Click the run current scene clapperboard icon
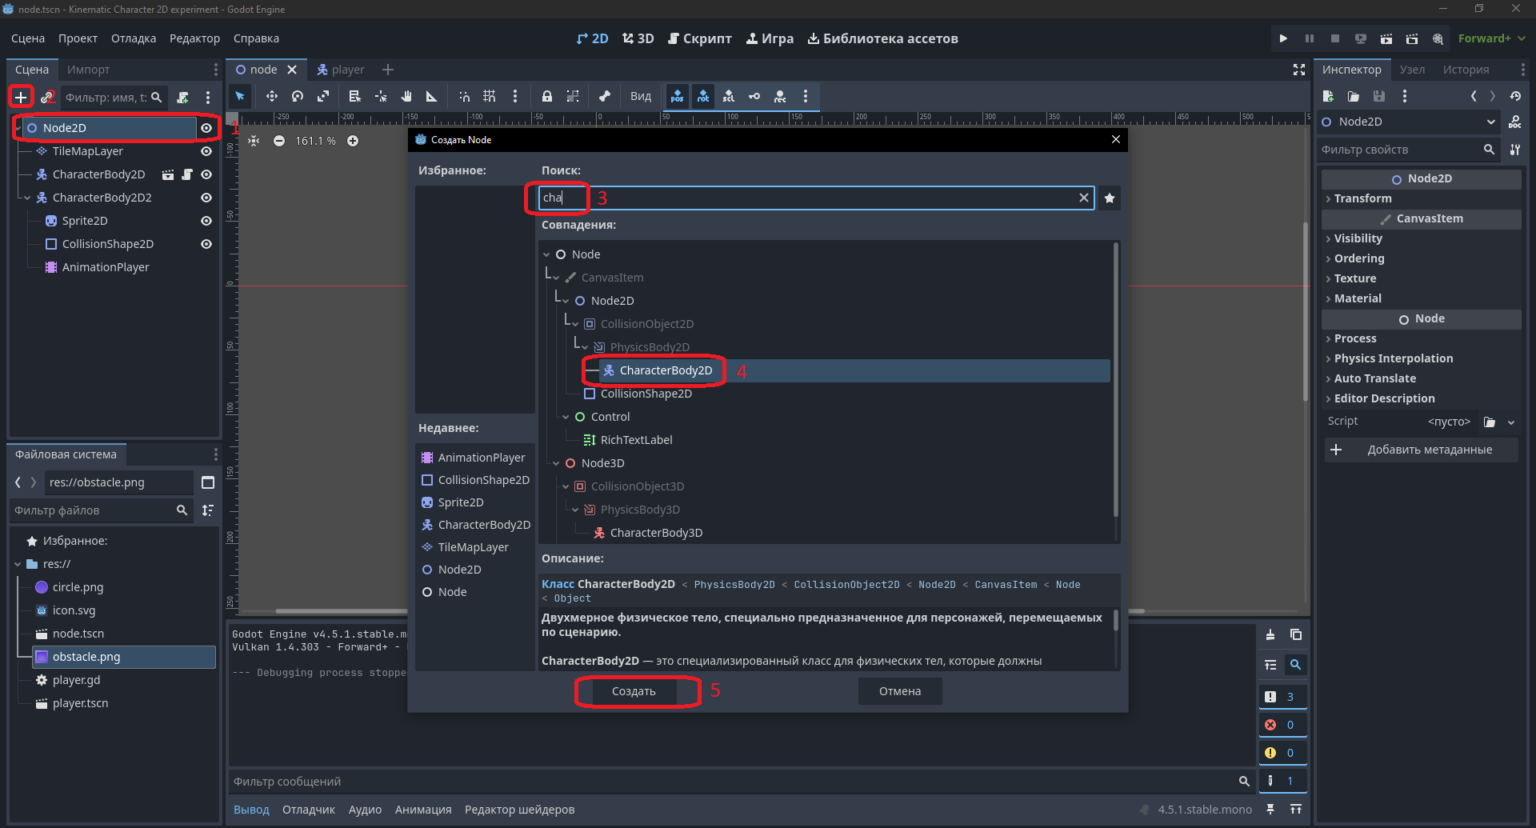The image size is (1536, 828). pos(1386,38)
